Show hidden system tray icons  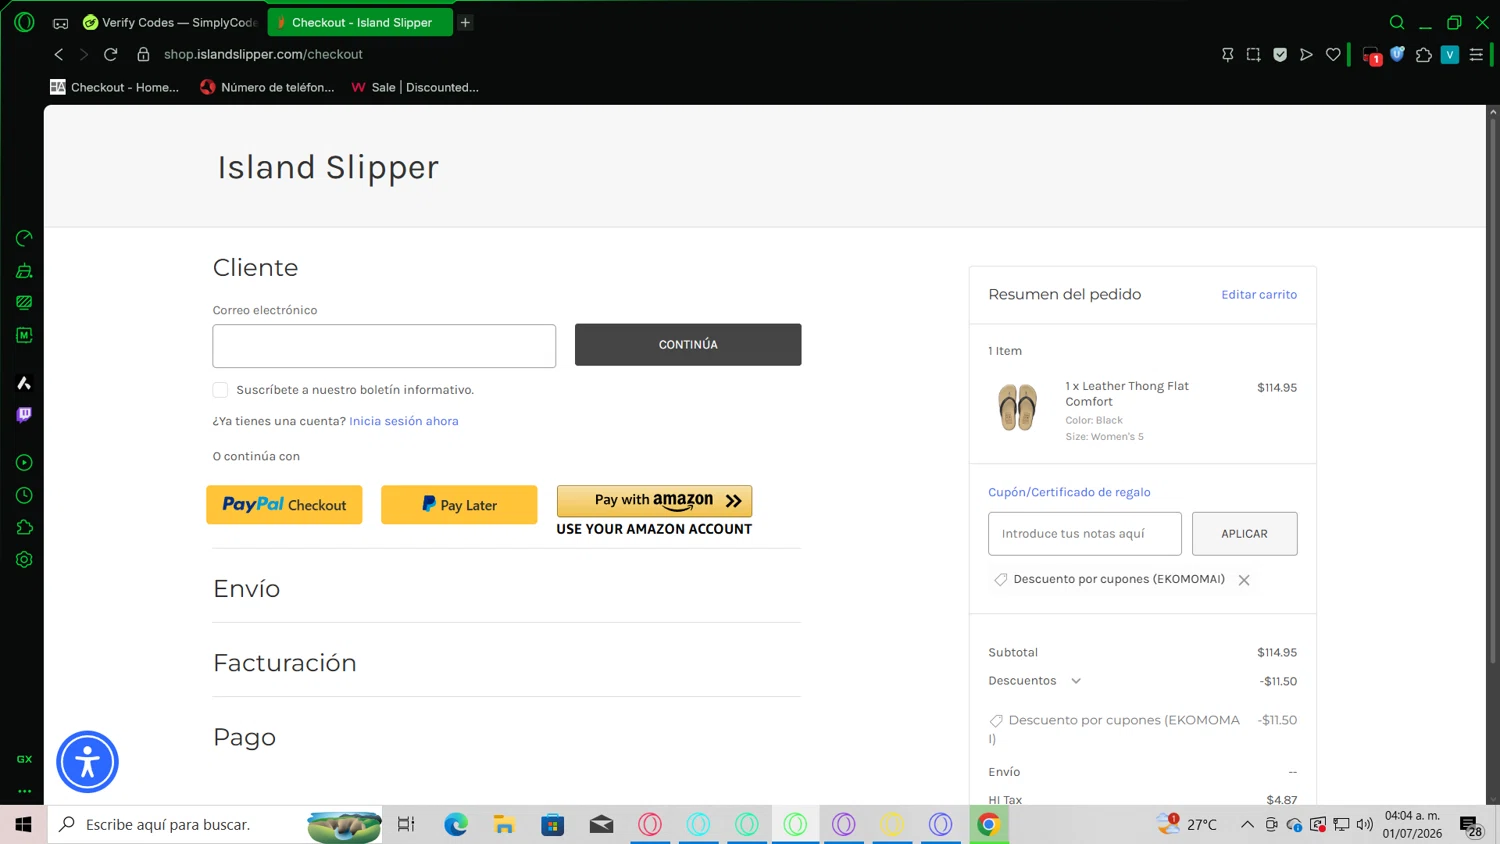[x=1247, y=825]
